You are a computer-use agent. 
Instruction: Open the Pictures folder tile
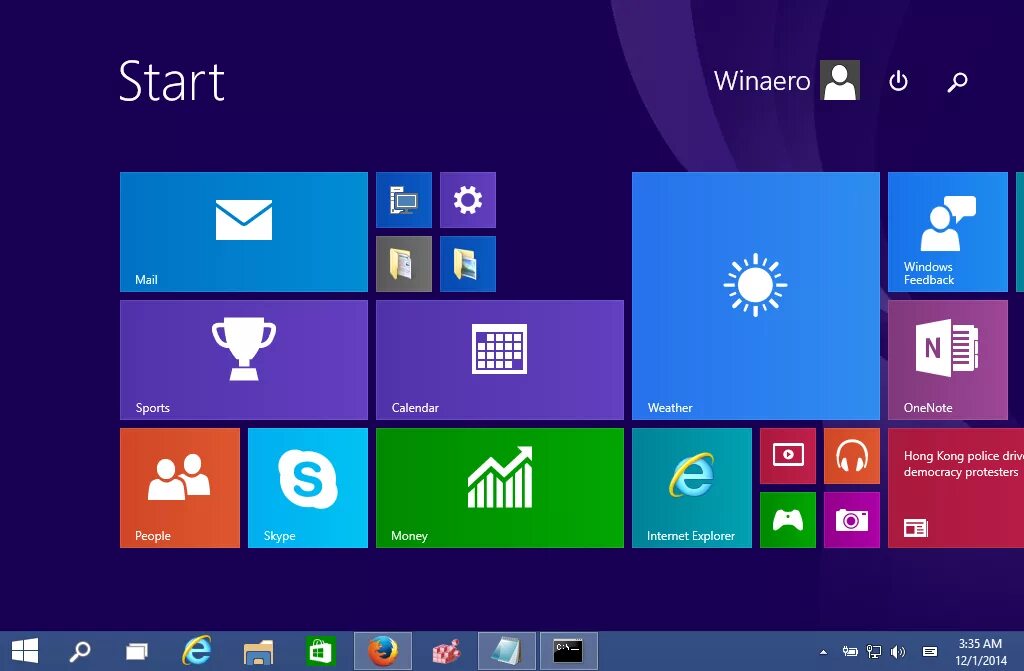click(468, 264)
